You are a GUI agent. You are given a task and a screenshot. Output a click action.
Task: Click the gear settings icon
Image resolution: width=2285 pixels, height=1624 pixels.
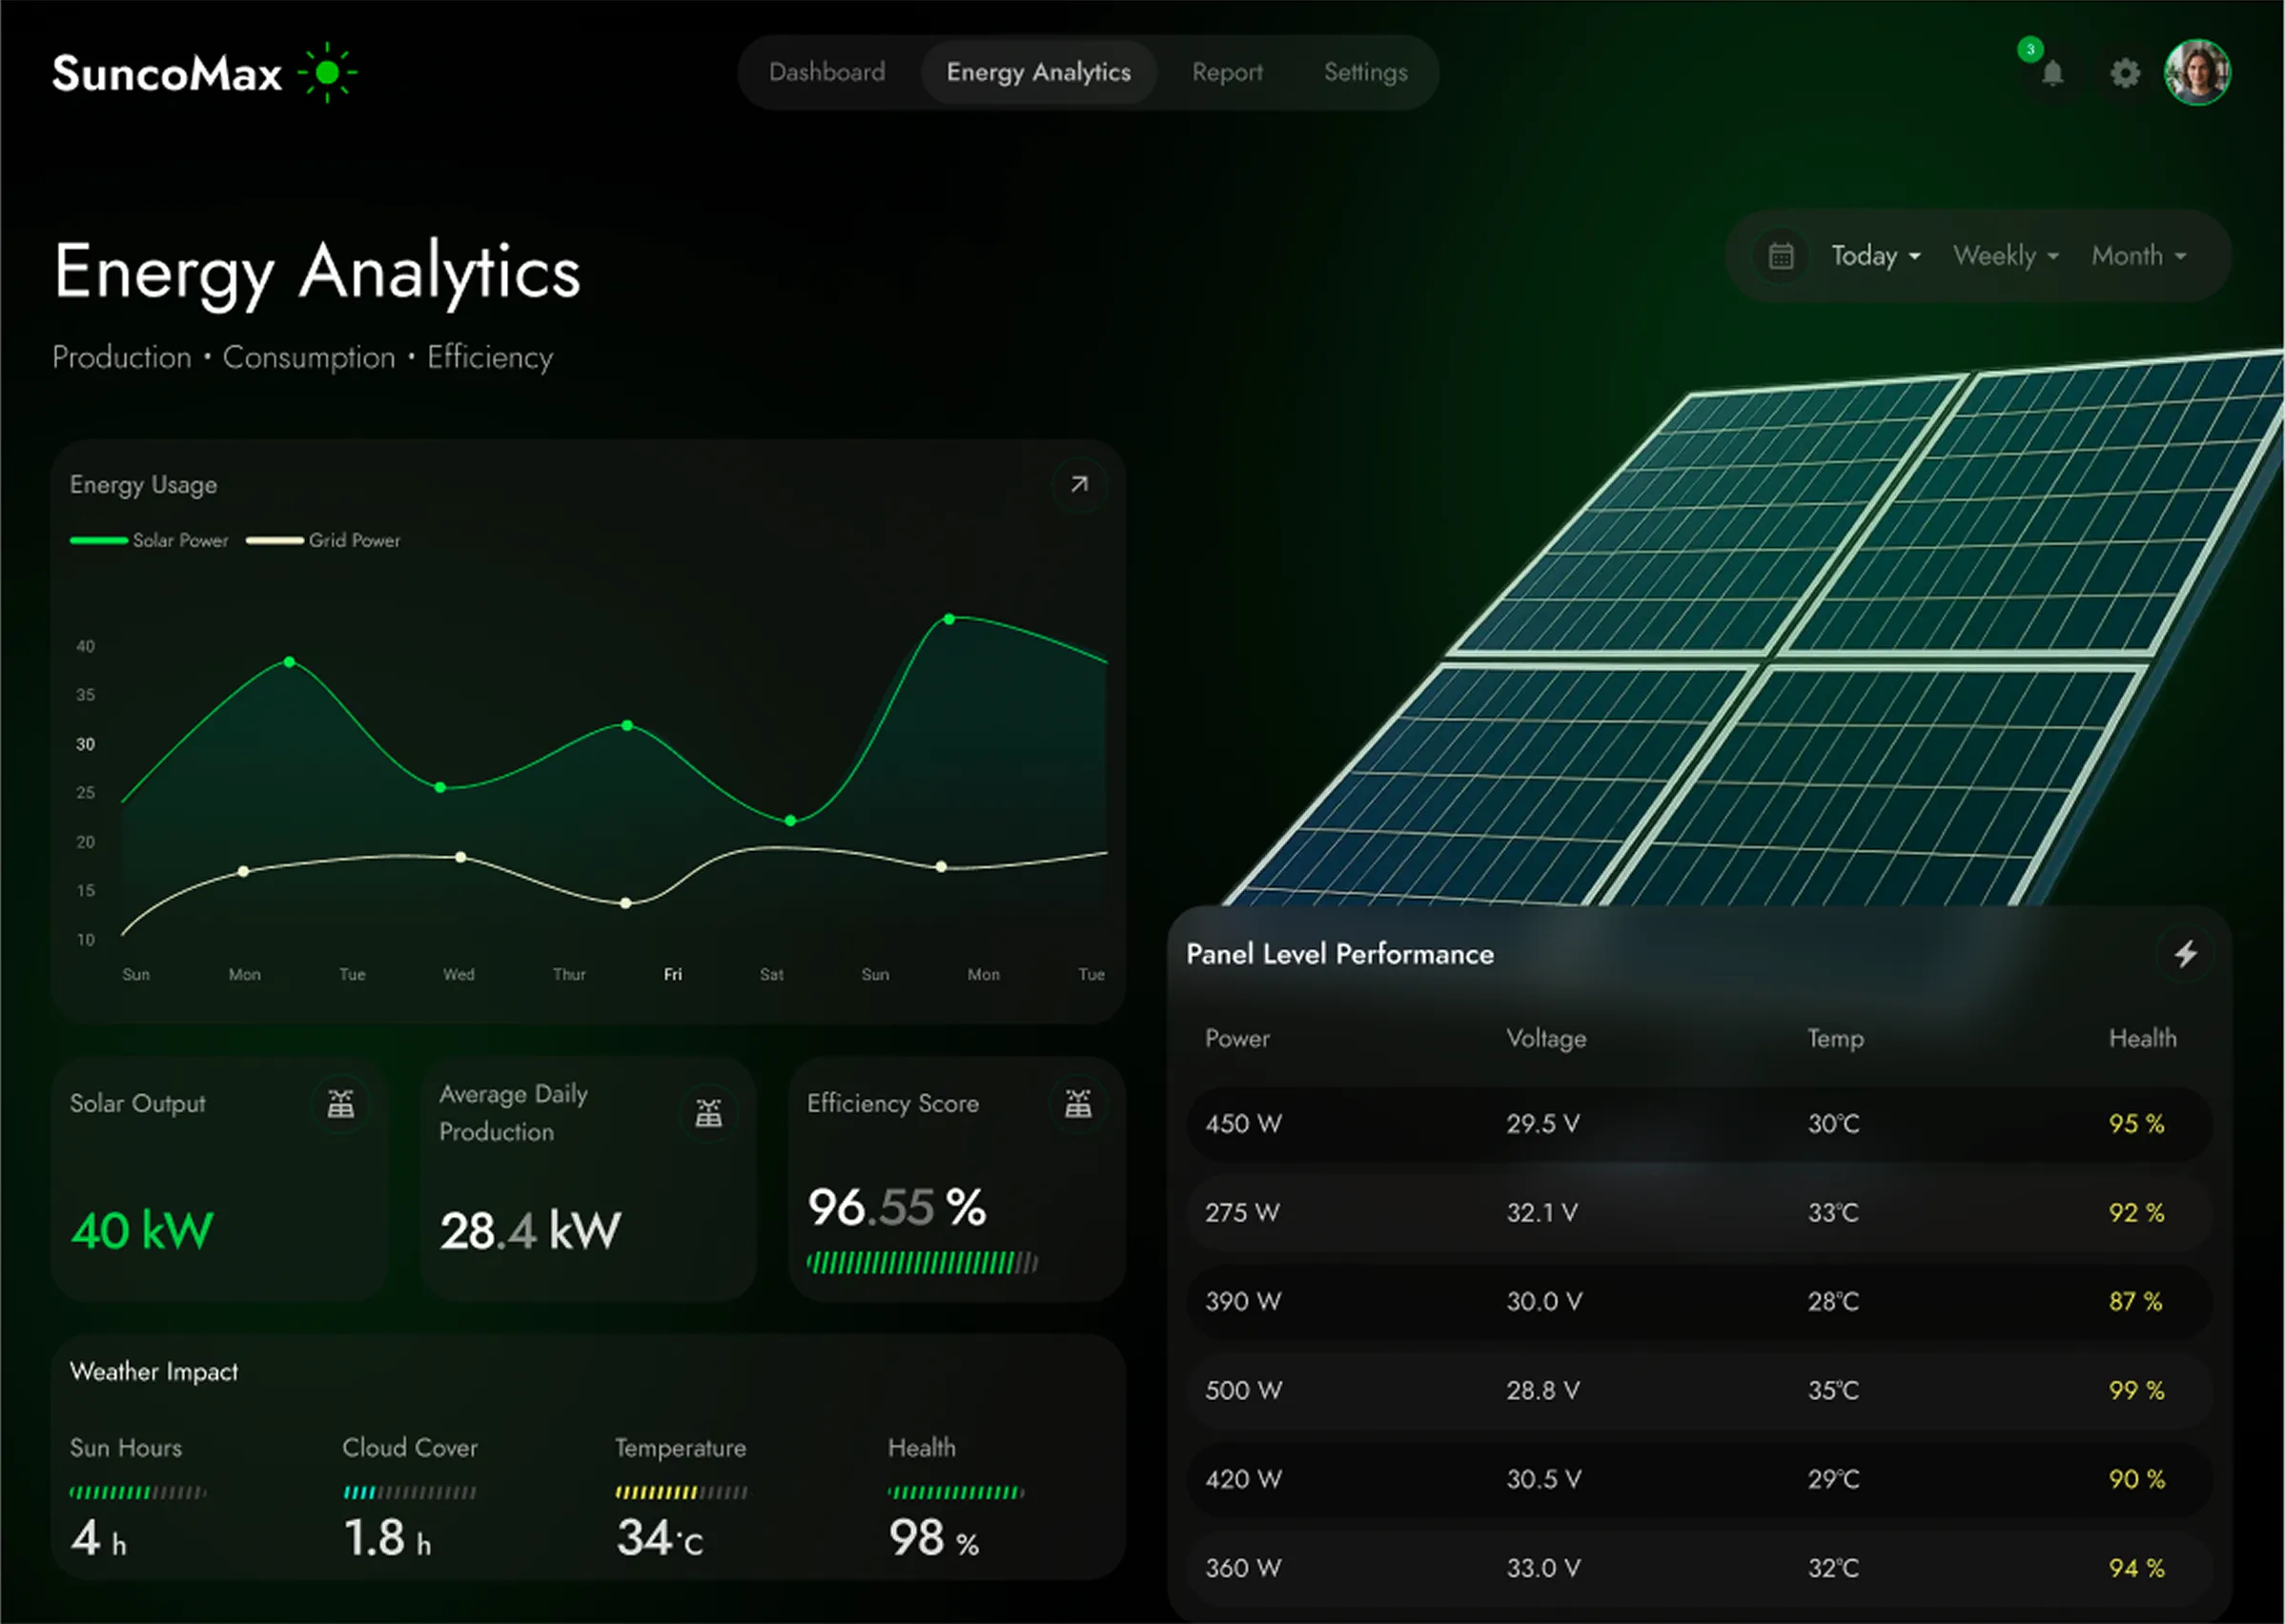click(x=2124, y=73)
